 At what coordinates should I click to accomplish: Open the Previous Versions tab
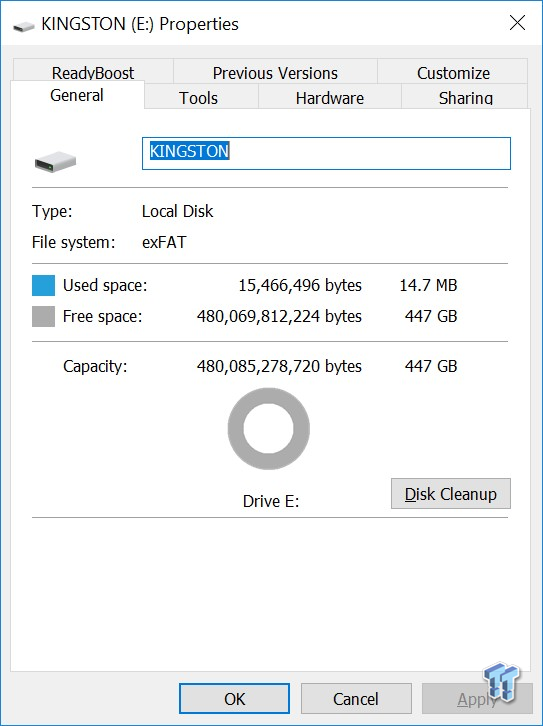tap(275, 72)
